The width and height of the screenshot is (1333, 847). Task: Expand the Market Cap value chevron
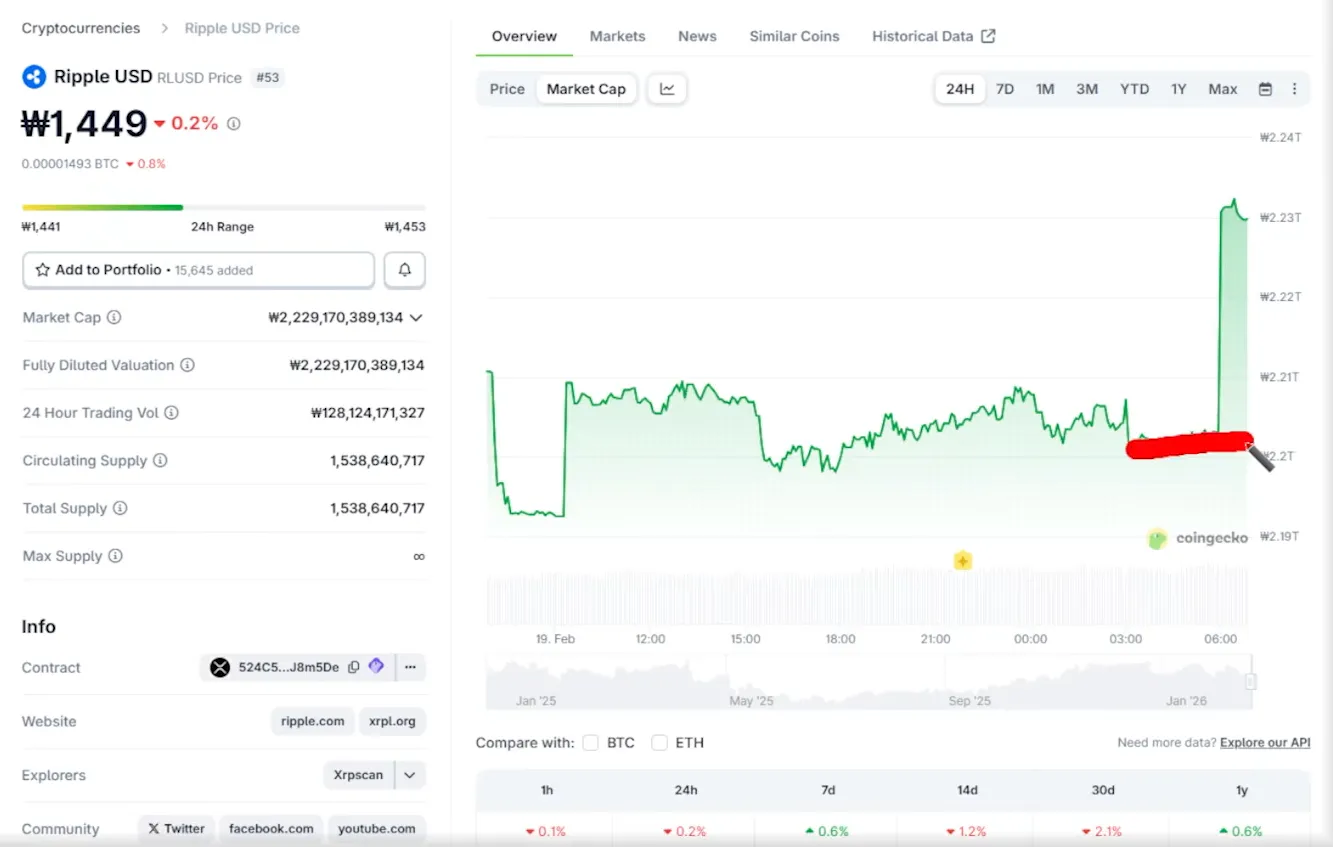pyautogui.click(x=416, y=318)
